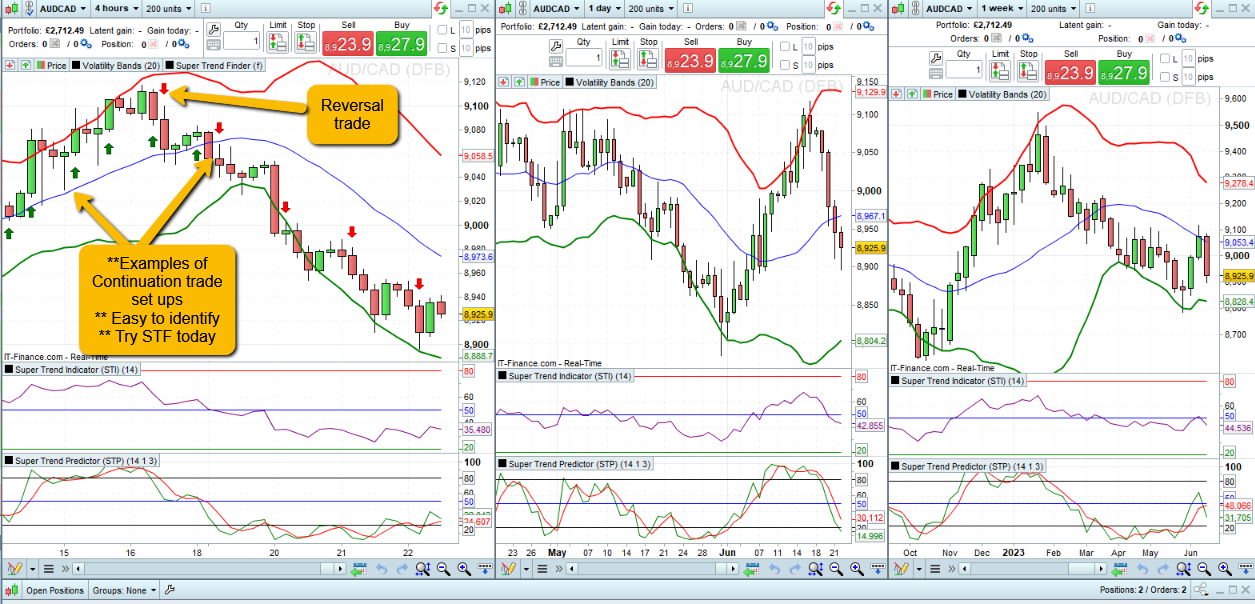This screenshot has width=1255, height=604.
Task: Check the S checkbox in 1 week chart
Action: click(1165, 76)
